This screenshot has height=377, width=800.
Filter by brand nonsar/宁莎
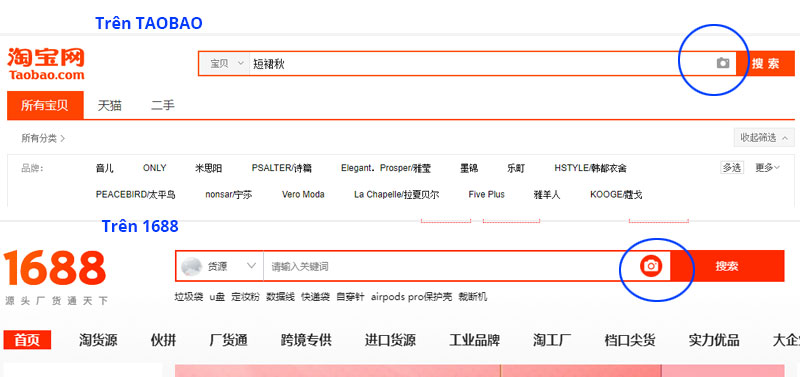[229, 194]
